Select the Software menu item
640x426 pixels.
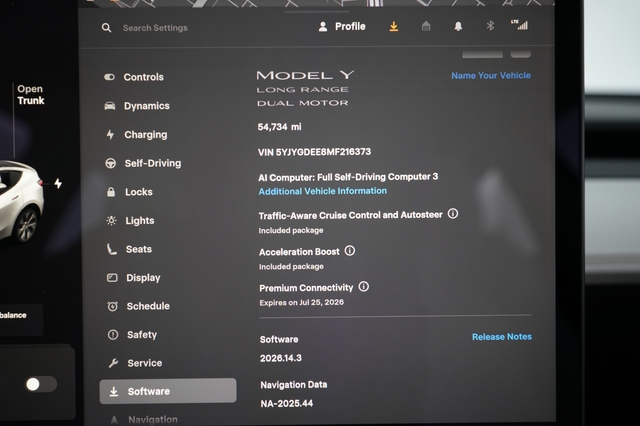pyautogui.click(x=168, y=391)
